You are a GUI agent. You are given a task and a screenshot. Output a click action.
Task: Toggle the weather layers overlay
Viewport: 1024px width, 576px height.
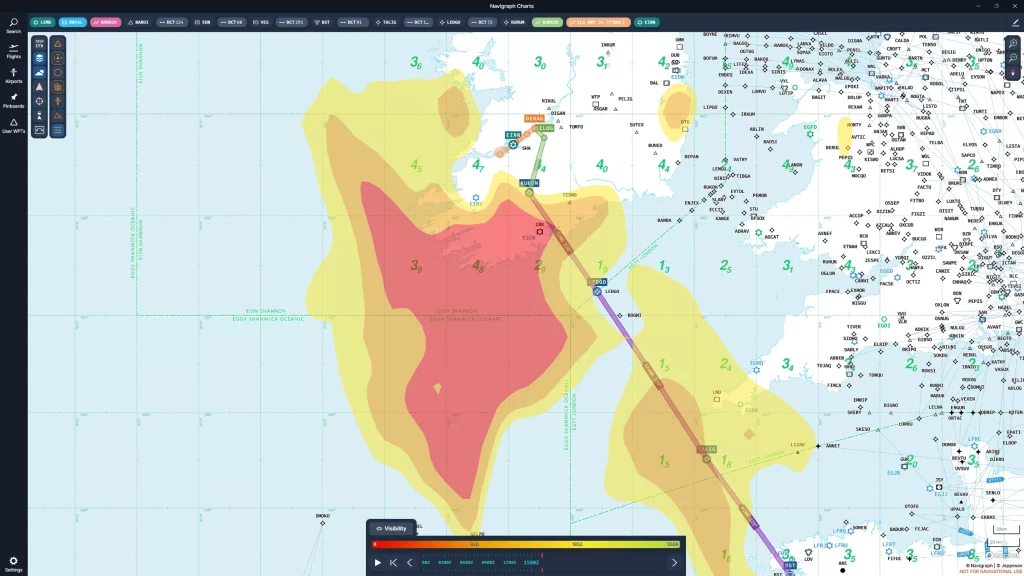click(x=38, y=57)
